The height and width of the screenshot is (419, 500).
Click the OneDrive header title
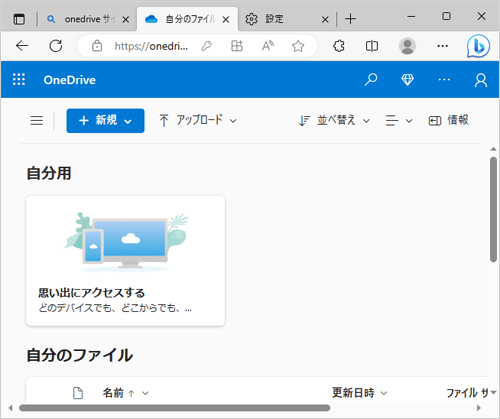[70, 80]
